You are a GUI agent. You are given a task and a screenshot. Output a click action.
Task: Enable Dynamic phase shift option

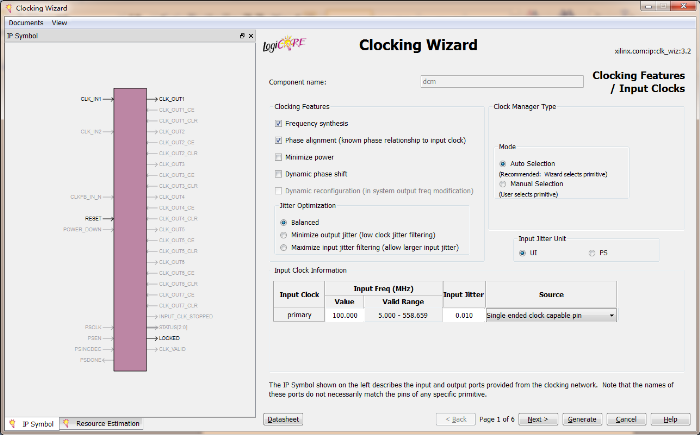(x=279, y=174)
